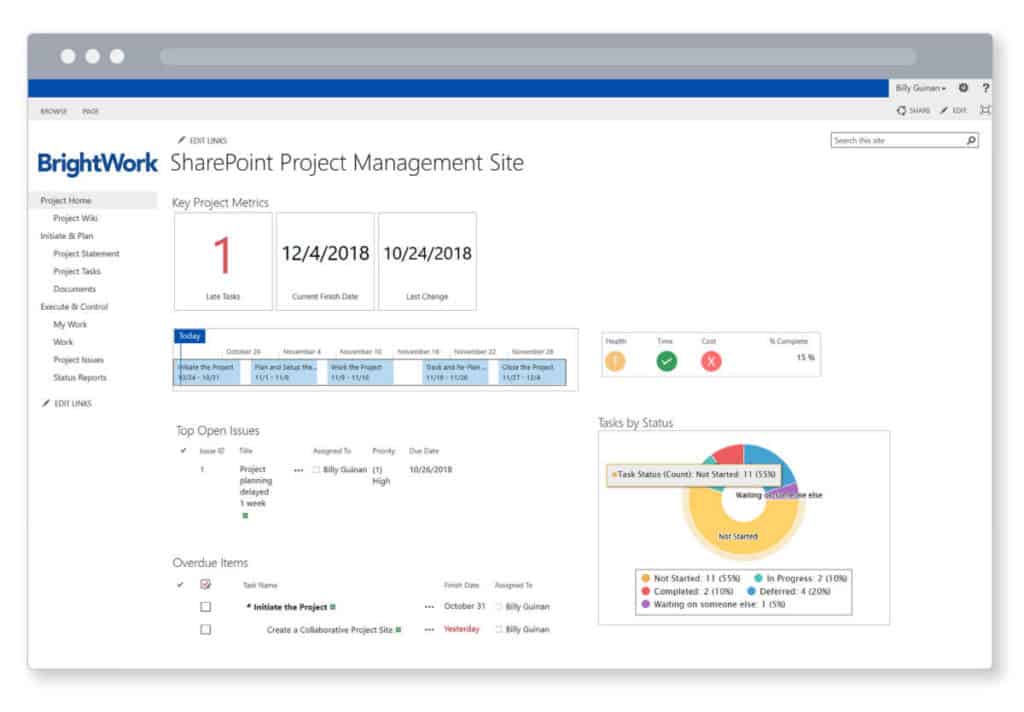This screenshot has width=1024, height=712.
Task: Click checkmark column icon in Top Open Issues header
Action: [183, 451]
